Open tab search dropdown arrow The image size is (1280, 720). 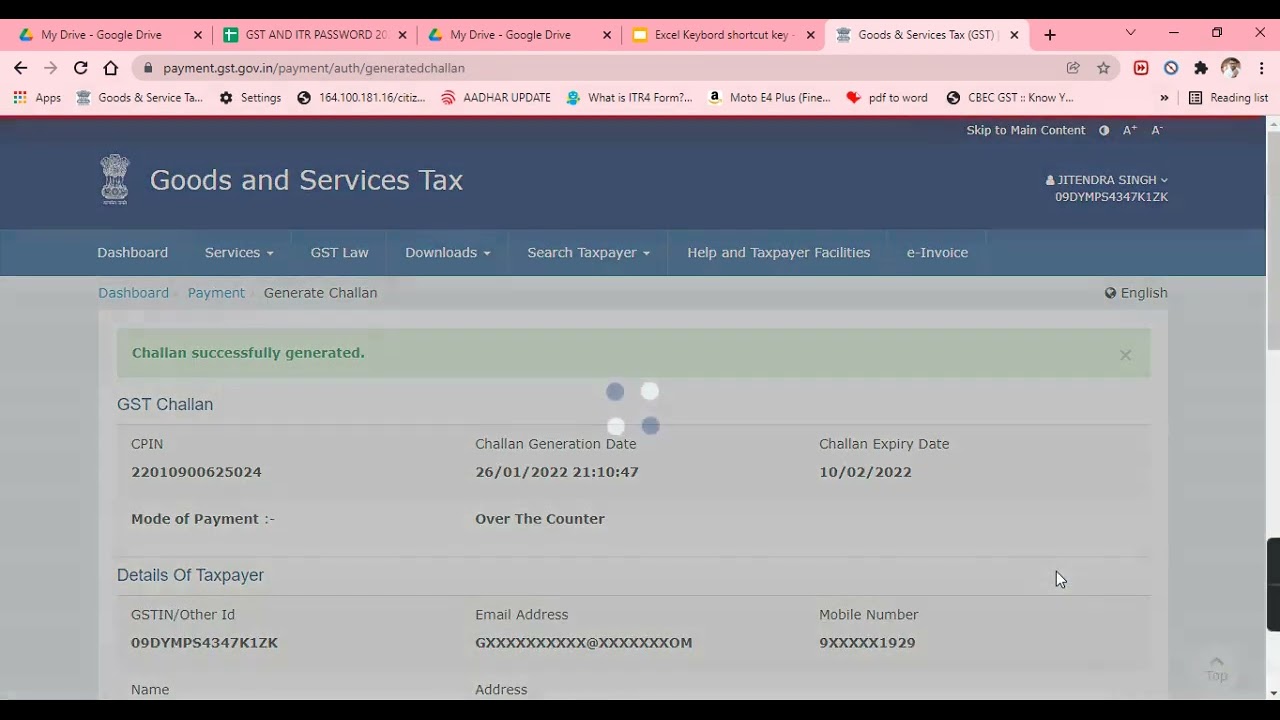pos(1131,33)
